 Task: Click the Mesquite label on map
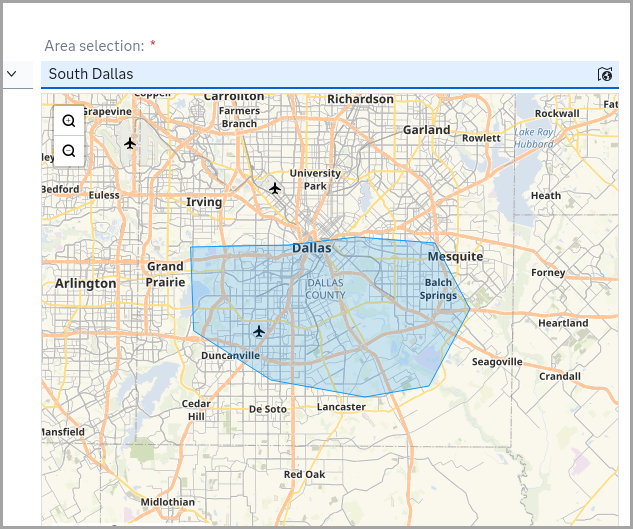coord(455,256)
